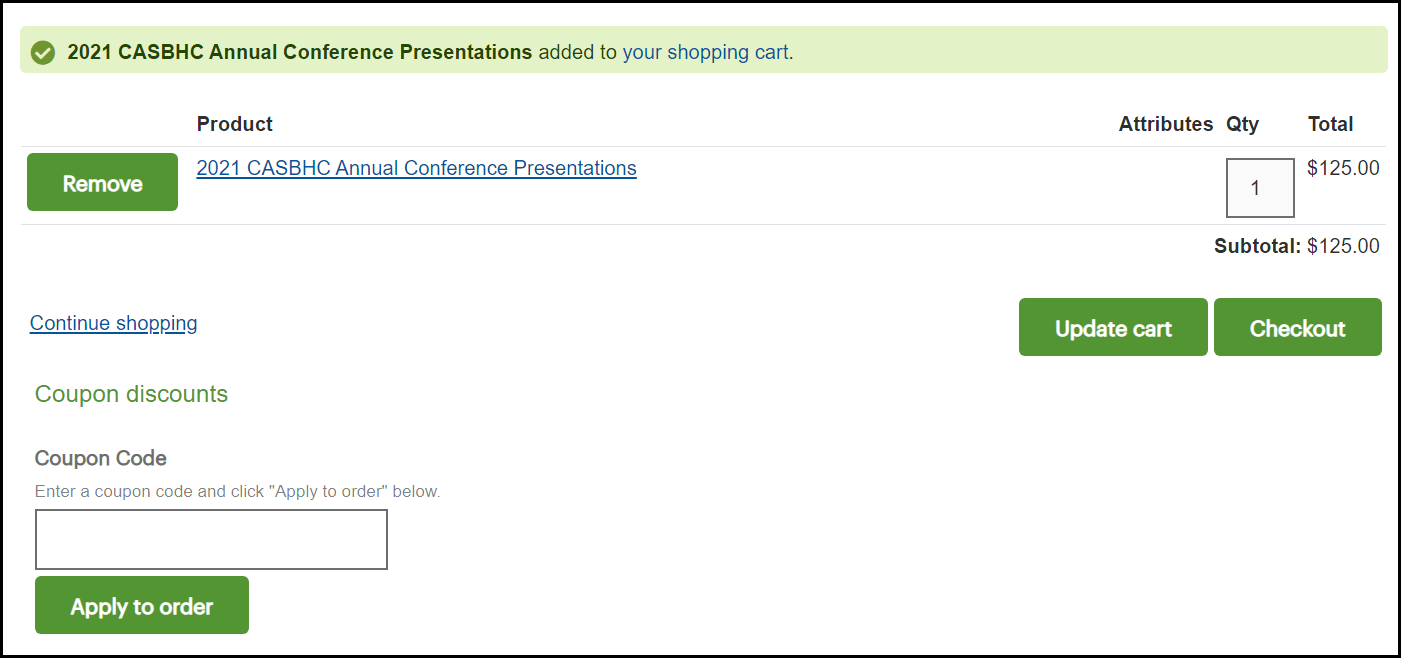Open the 2021 CASBHC Annual Conference Presentations product
This screenshot has width=1401, height=658.
pyautogui.click(x=416, y=167)
